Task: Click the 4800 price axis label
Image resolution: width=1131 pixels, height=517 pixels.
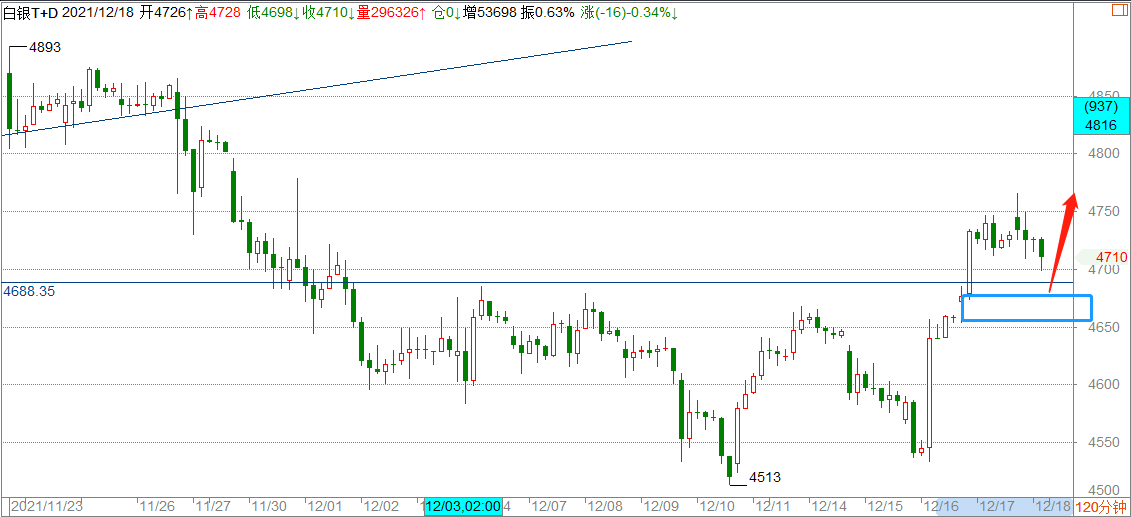Action: pyautogui.click(x=1104, y=153)
